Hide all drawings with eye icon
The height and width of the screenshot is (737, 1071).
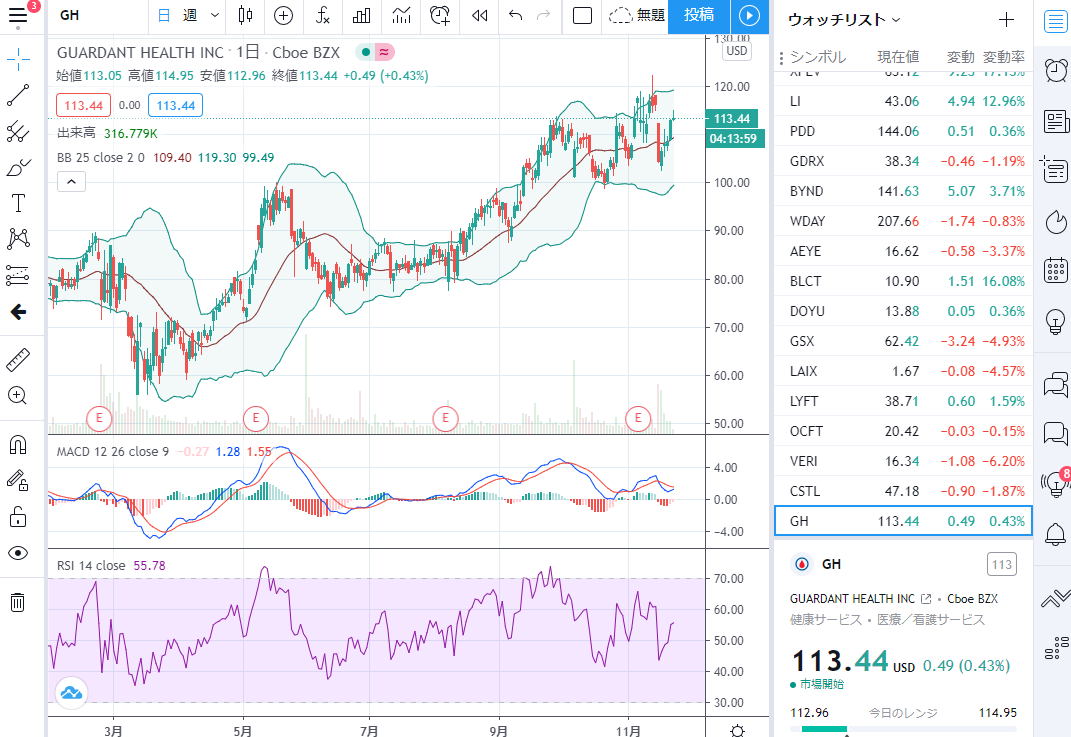[18, 553]
